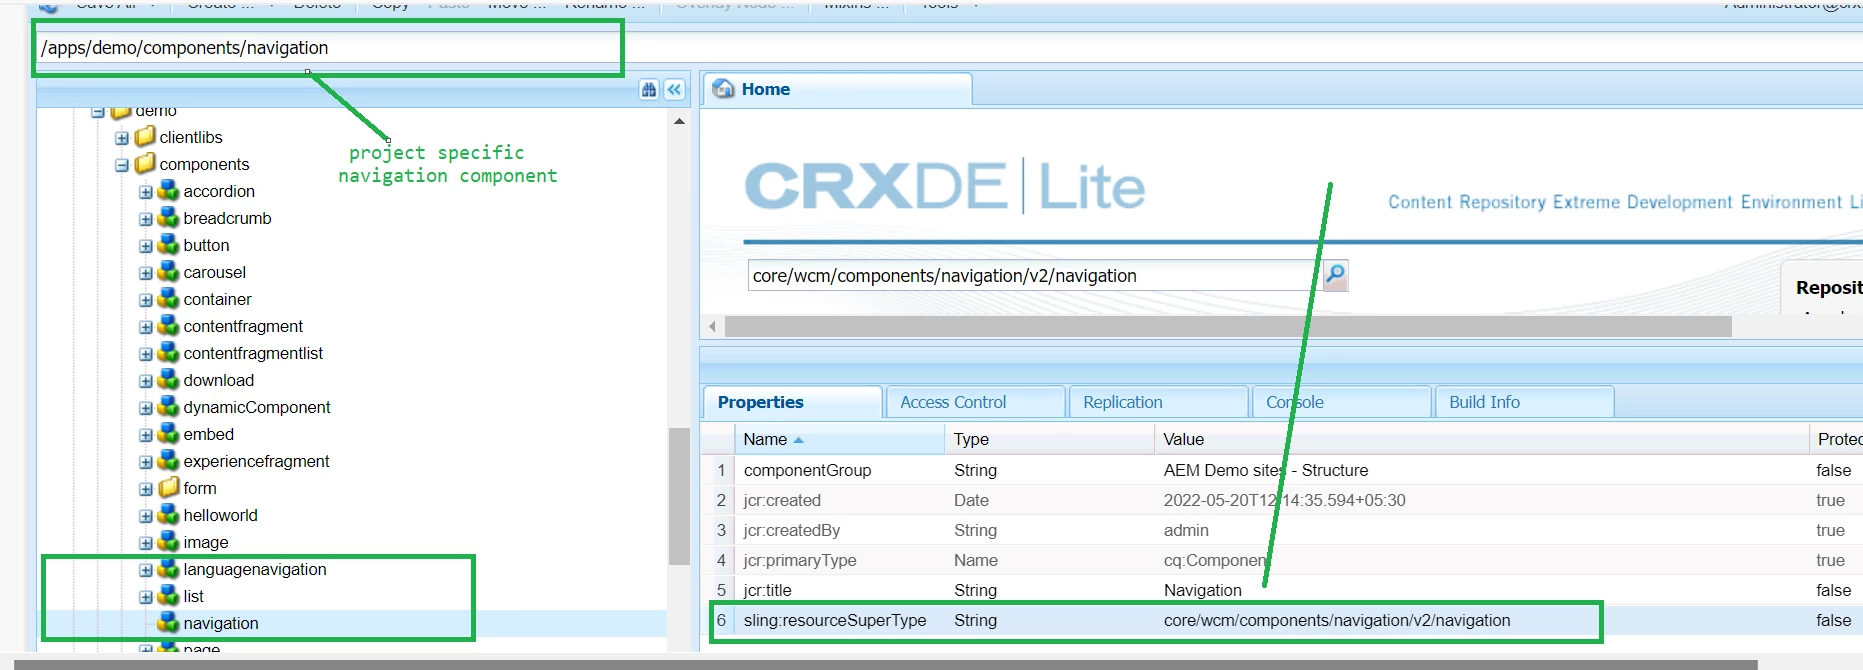This screenshot has width=1863, height=670.
Task: Click the helloworld component icon
Action: tap(168, 515)
